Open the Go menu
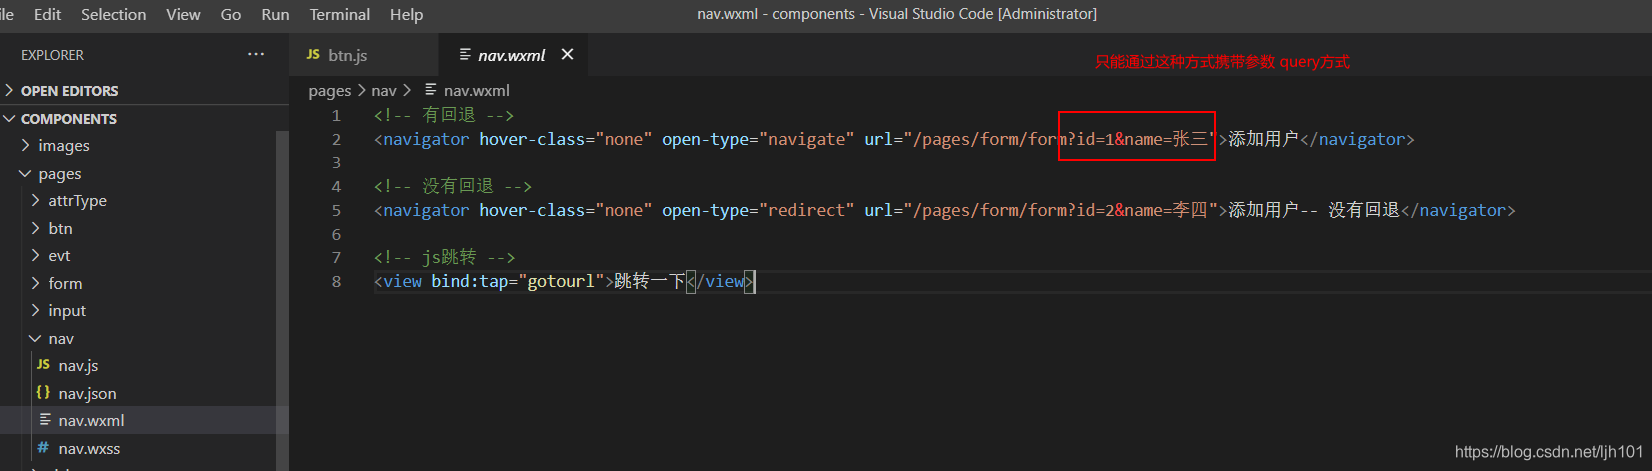Image resolution: width=1652 pixels, height=471 pixels. pos(231,14)
